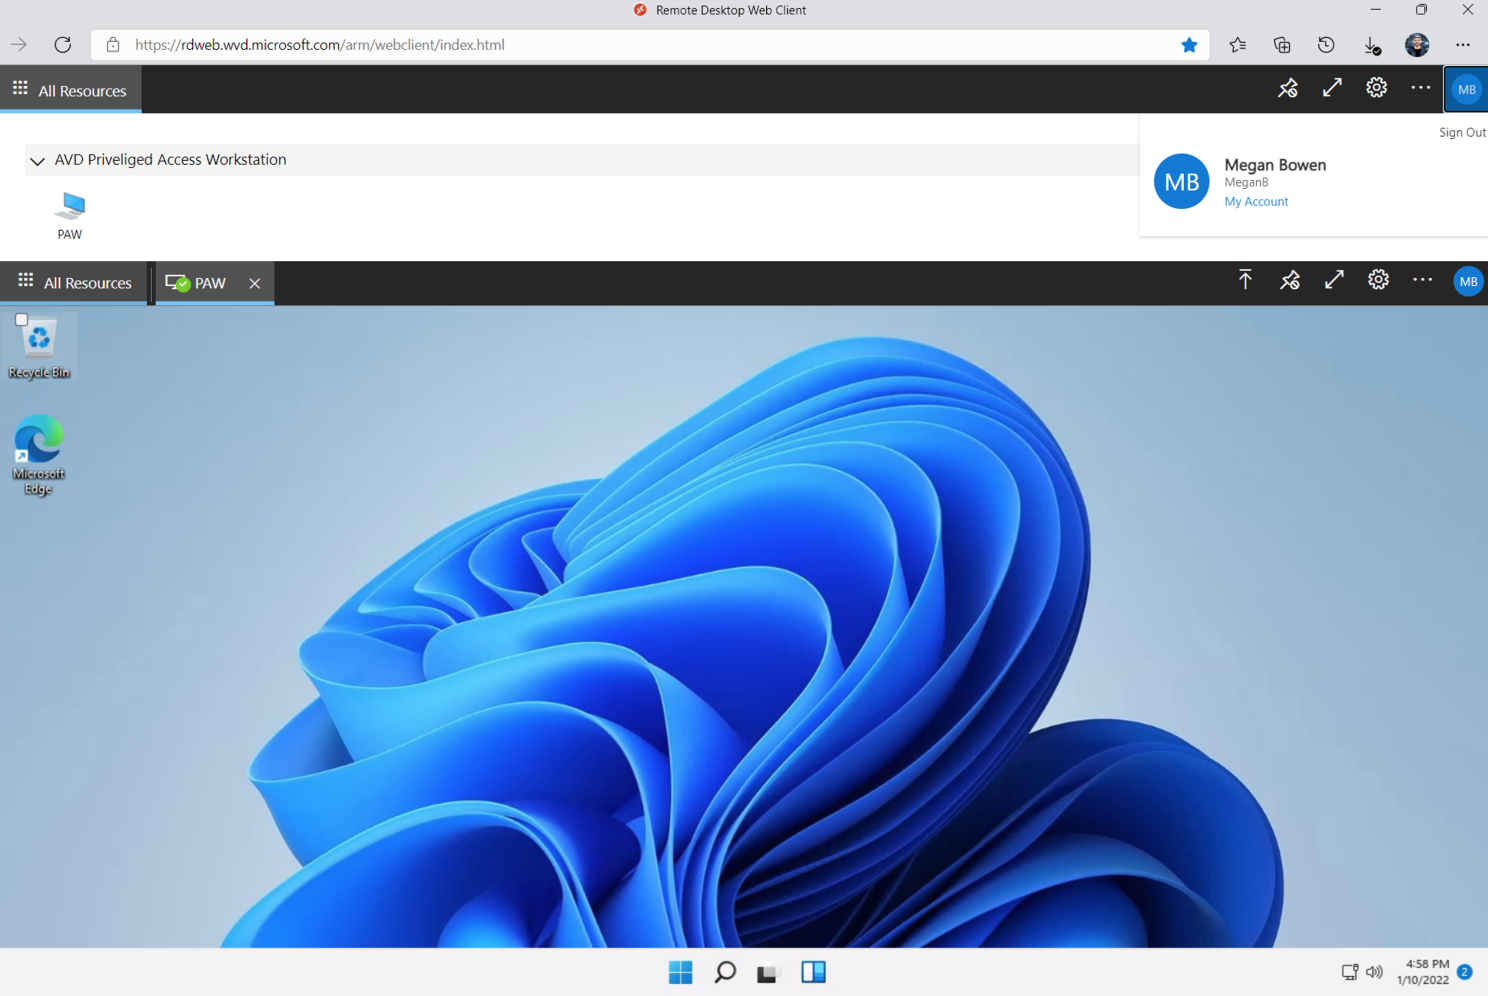This screenshot has width=1488, height=996.
Task: Collapse AVD Priveliged Access Workstation group
Action: click(37, 161)
